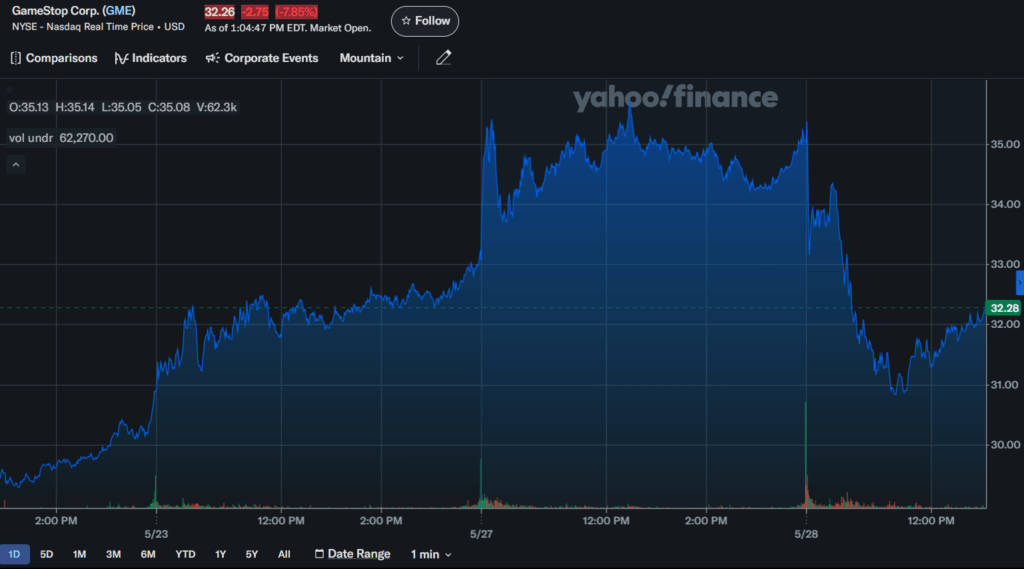Select the 6M time range

click(148, 554)
